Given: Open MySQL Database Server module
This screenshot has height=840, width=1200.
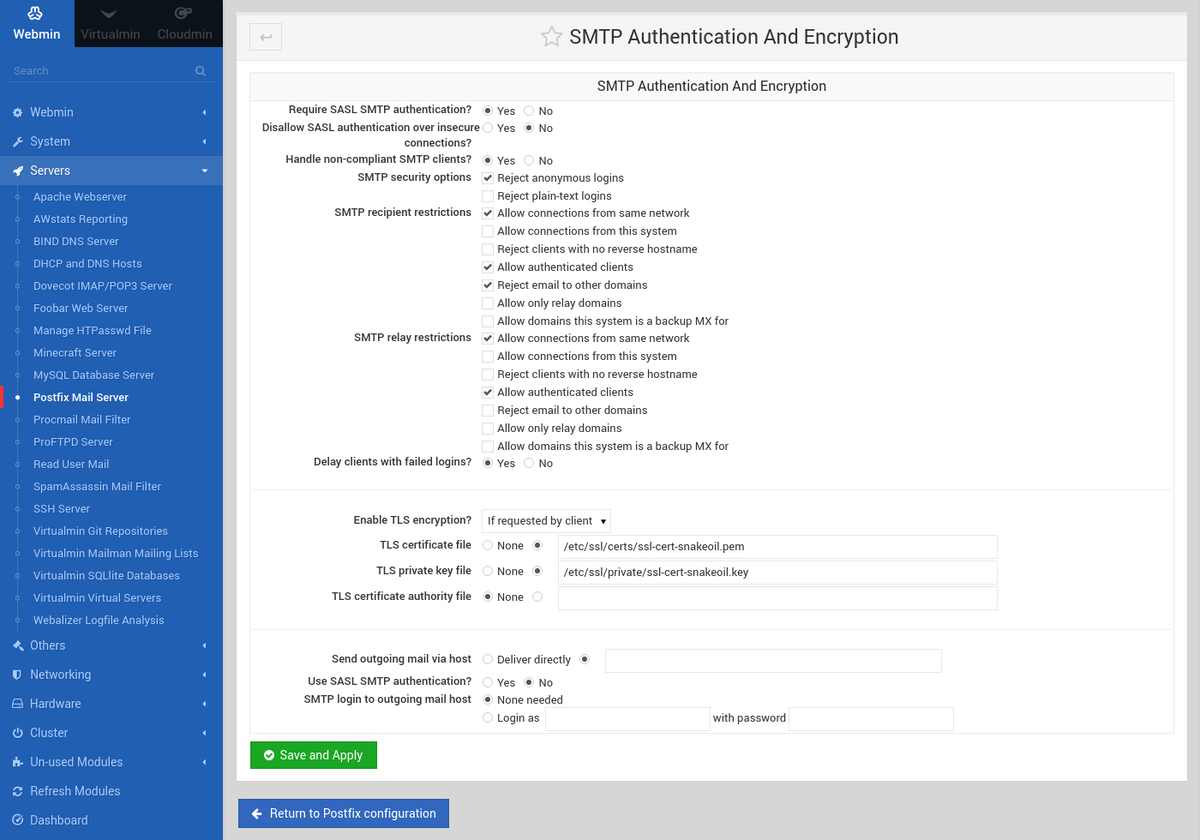Looking at the screenshot, I should coord(94,375).
